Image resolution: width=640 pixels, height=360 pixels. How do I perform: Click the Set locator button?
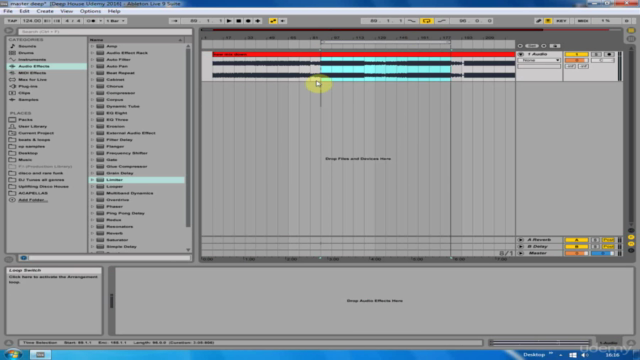pyautogui.click(x=531, y=46)
